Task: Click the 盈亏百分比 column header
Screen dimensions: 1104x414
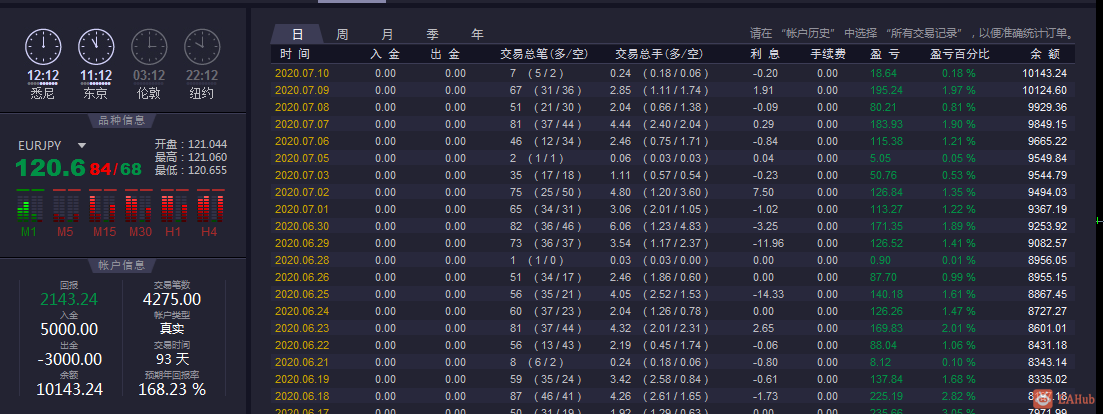Action: click(x=960, y=54)
